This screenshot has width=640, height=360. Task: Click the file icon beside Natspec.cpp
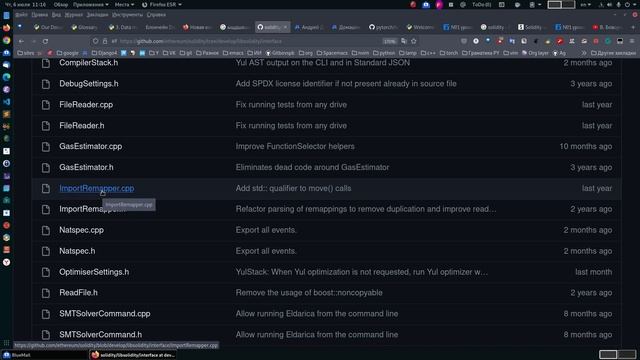pos(46,230)
